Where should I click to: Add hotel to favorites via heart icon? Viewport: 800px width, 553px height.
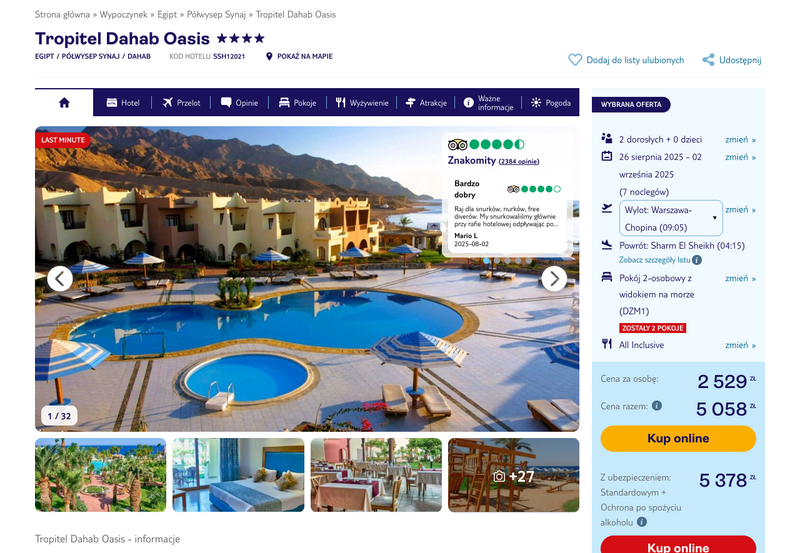575,60
